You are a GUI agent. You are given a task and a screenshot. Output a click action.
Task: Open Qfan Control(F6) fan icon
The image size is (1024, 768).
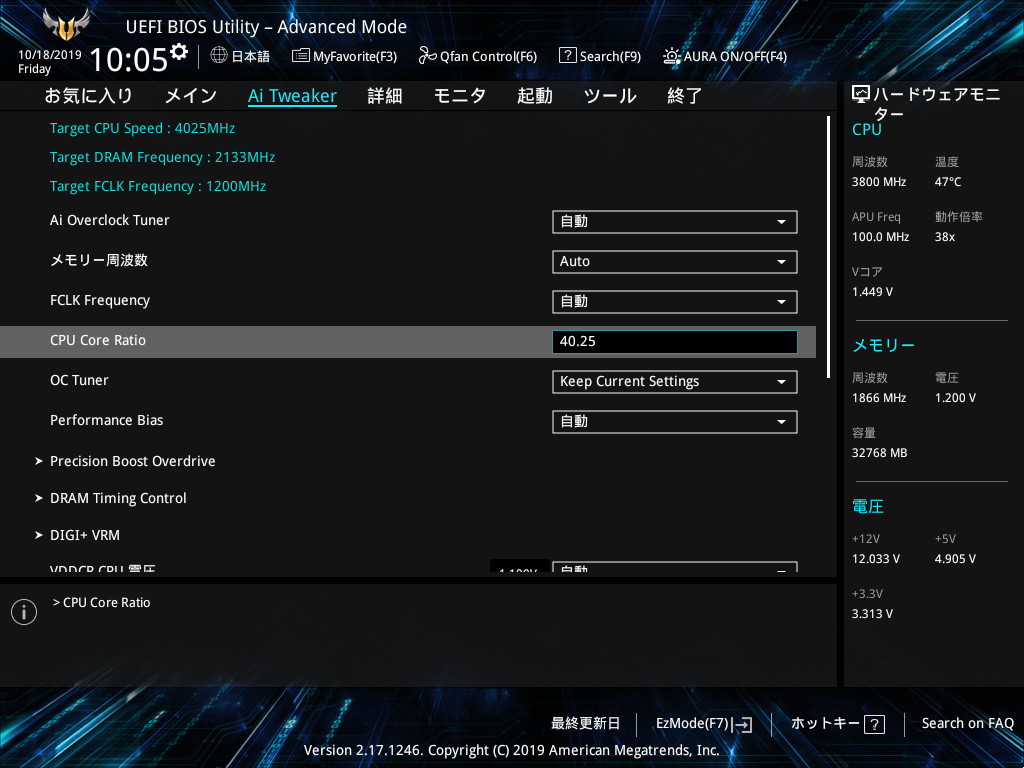[427, 56]
